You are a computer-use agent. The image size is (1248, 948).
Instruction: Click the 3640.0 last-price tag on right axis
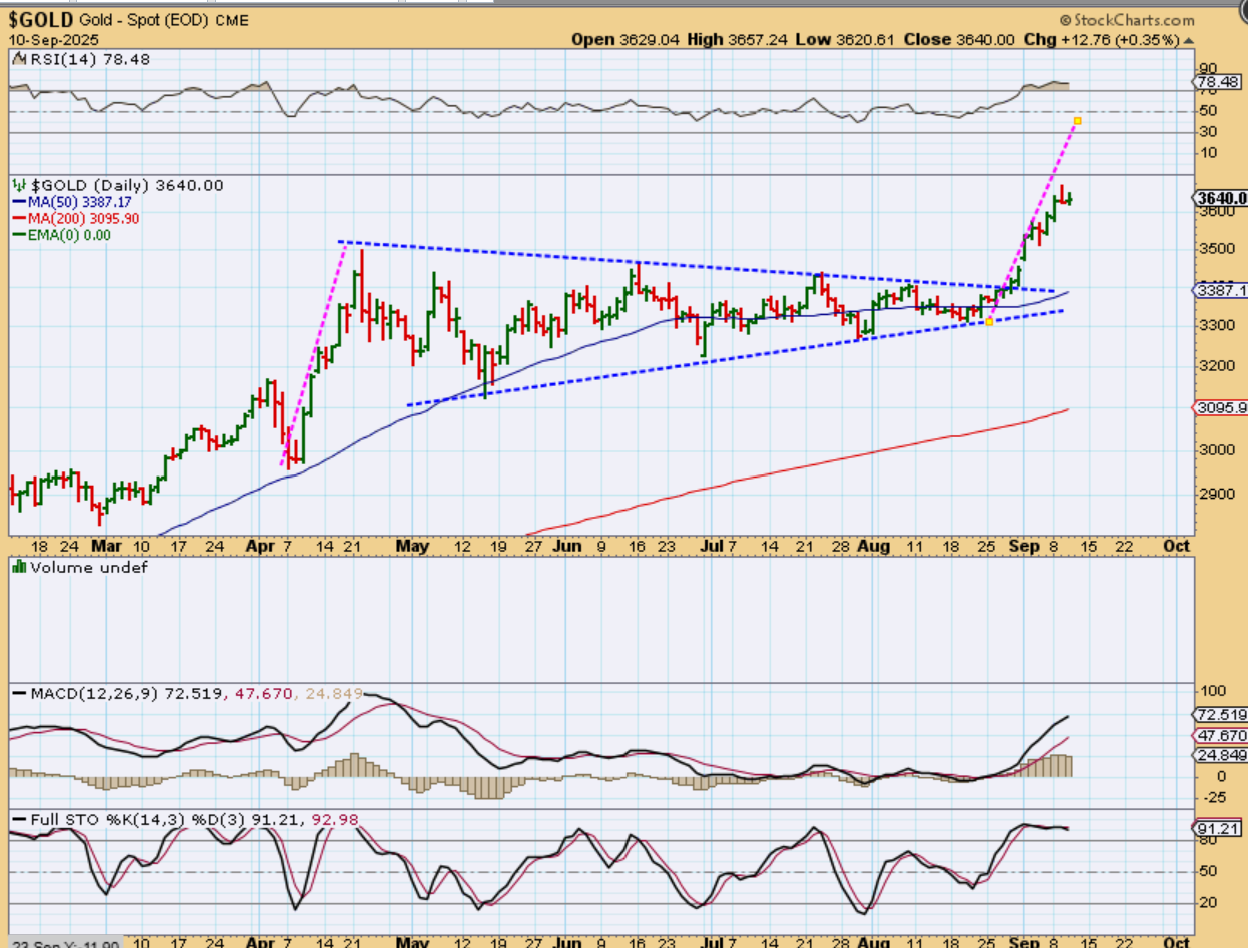tap(1221, 198)
